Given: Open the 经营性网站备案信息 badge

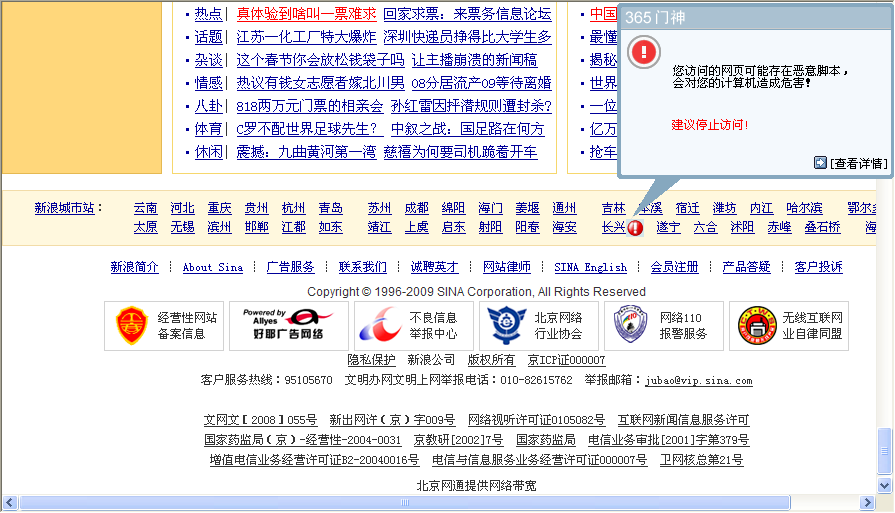Looking at the screenshot, I should click(164, 326).
